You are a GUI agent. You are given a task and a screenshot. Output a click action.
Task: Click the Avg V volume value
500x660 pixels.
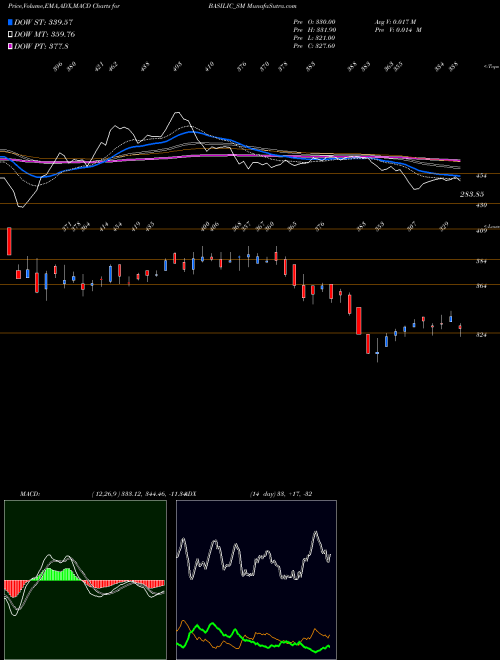point(395,22)
